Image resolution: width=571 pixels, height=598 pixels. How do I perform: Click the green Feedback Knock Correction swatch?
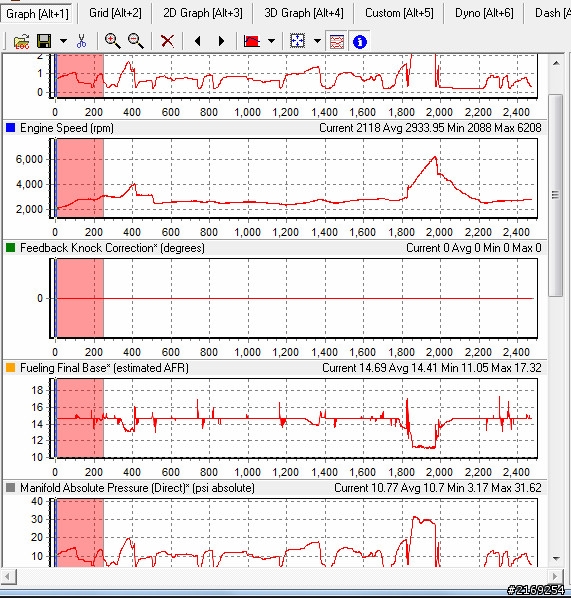tap(11, 248)
